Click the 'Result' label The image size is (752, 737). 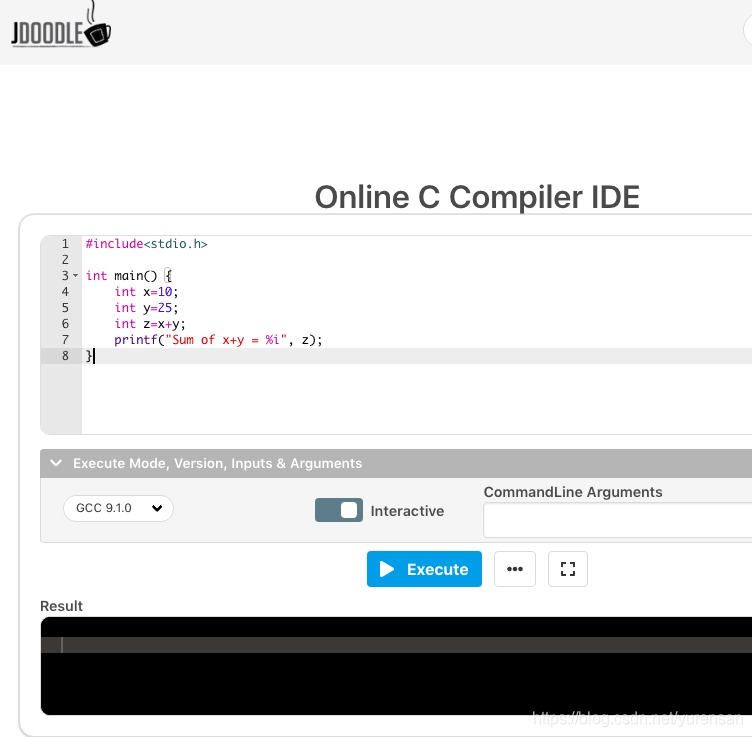click(x=61, y=606)
